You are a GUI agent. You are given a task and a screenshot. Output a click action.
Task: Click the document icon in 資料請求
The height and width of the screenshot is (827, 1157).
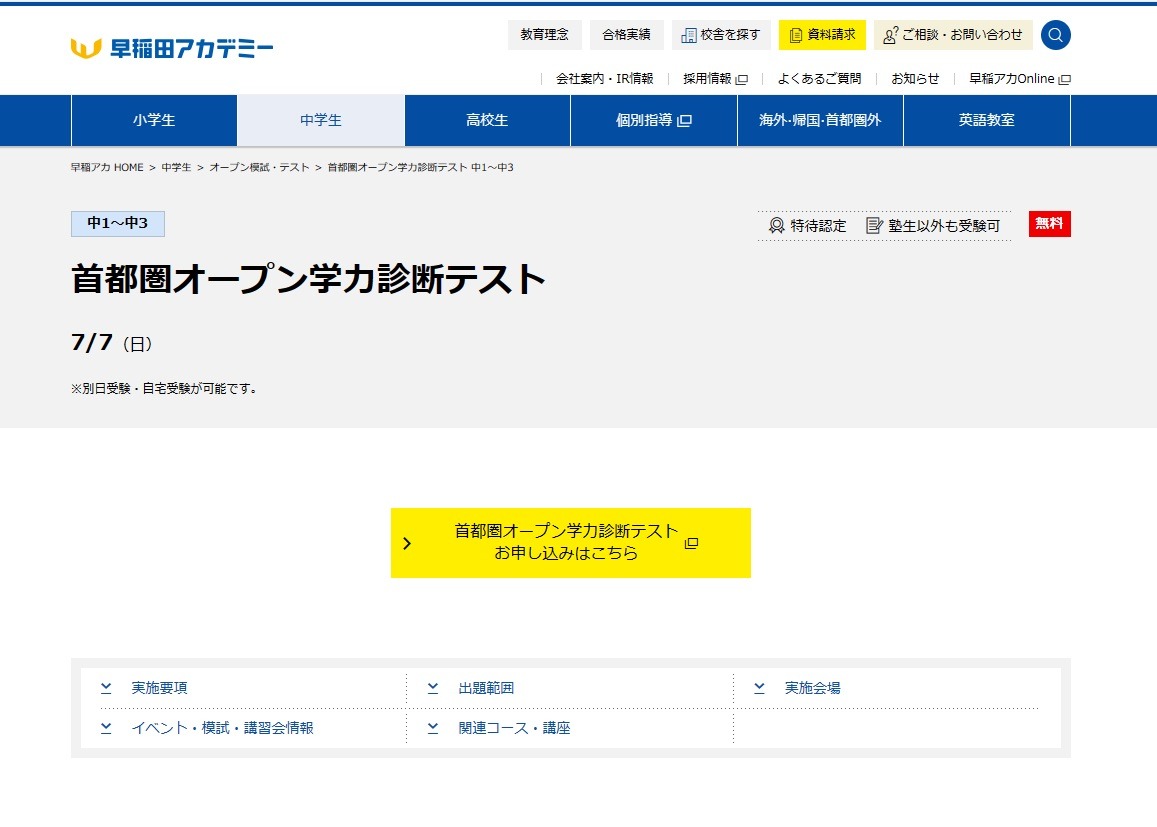click(795, 35)
